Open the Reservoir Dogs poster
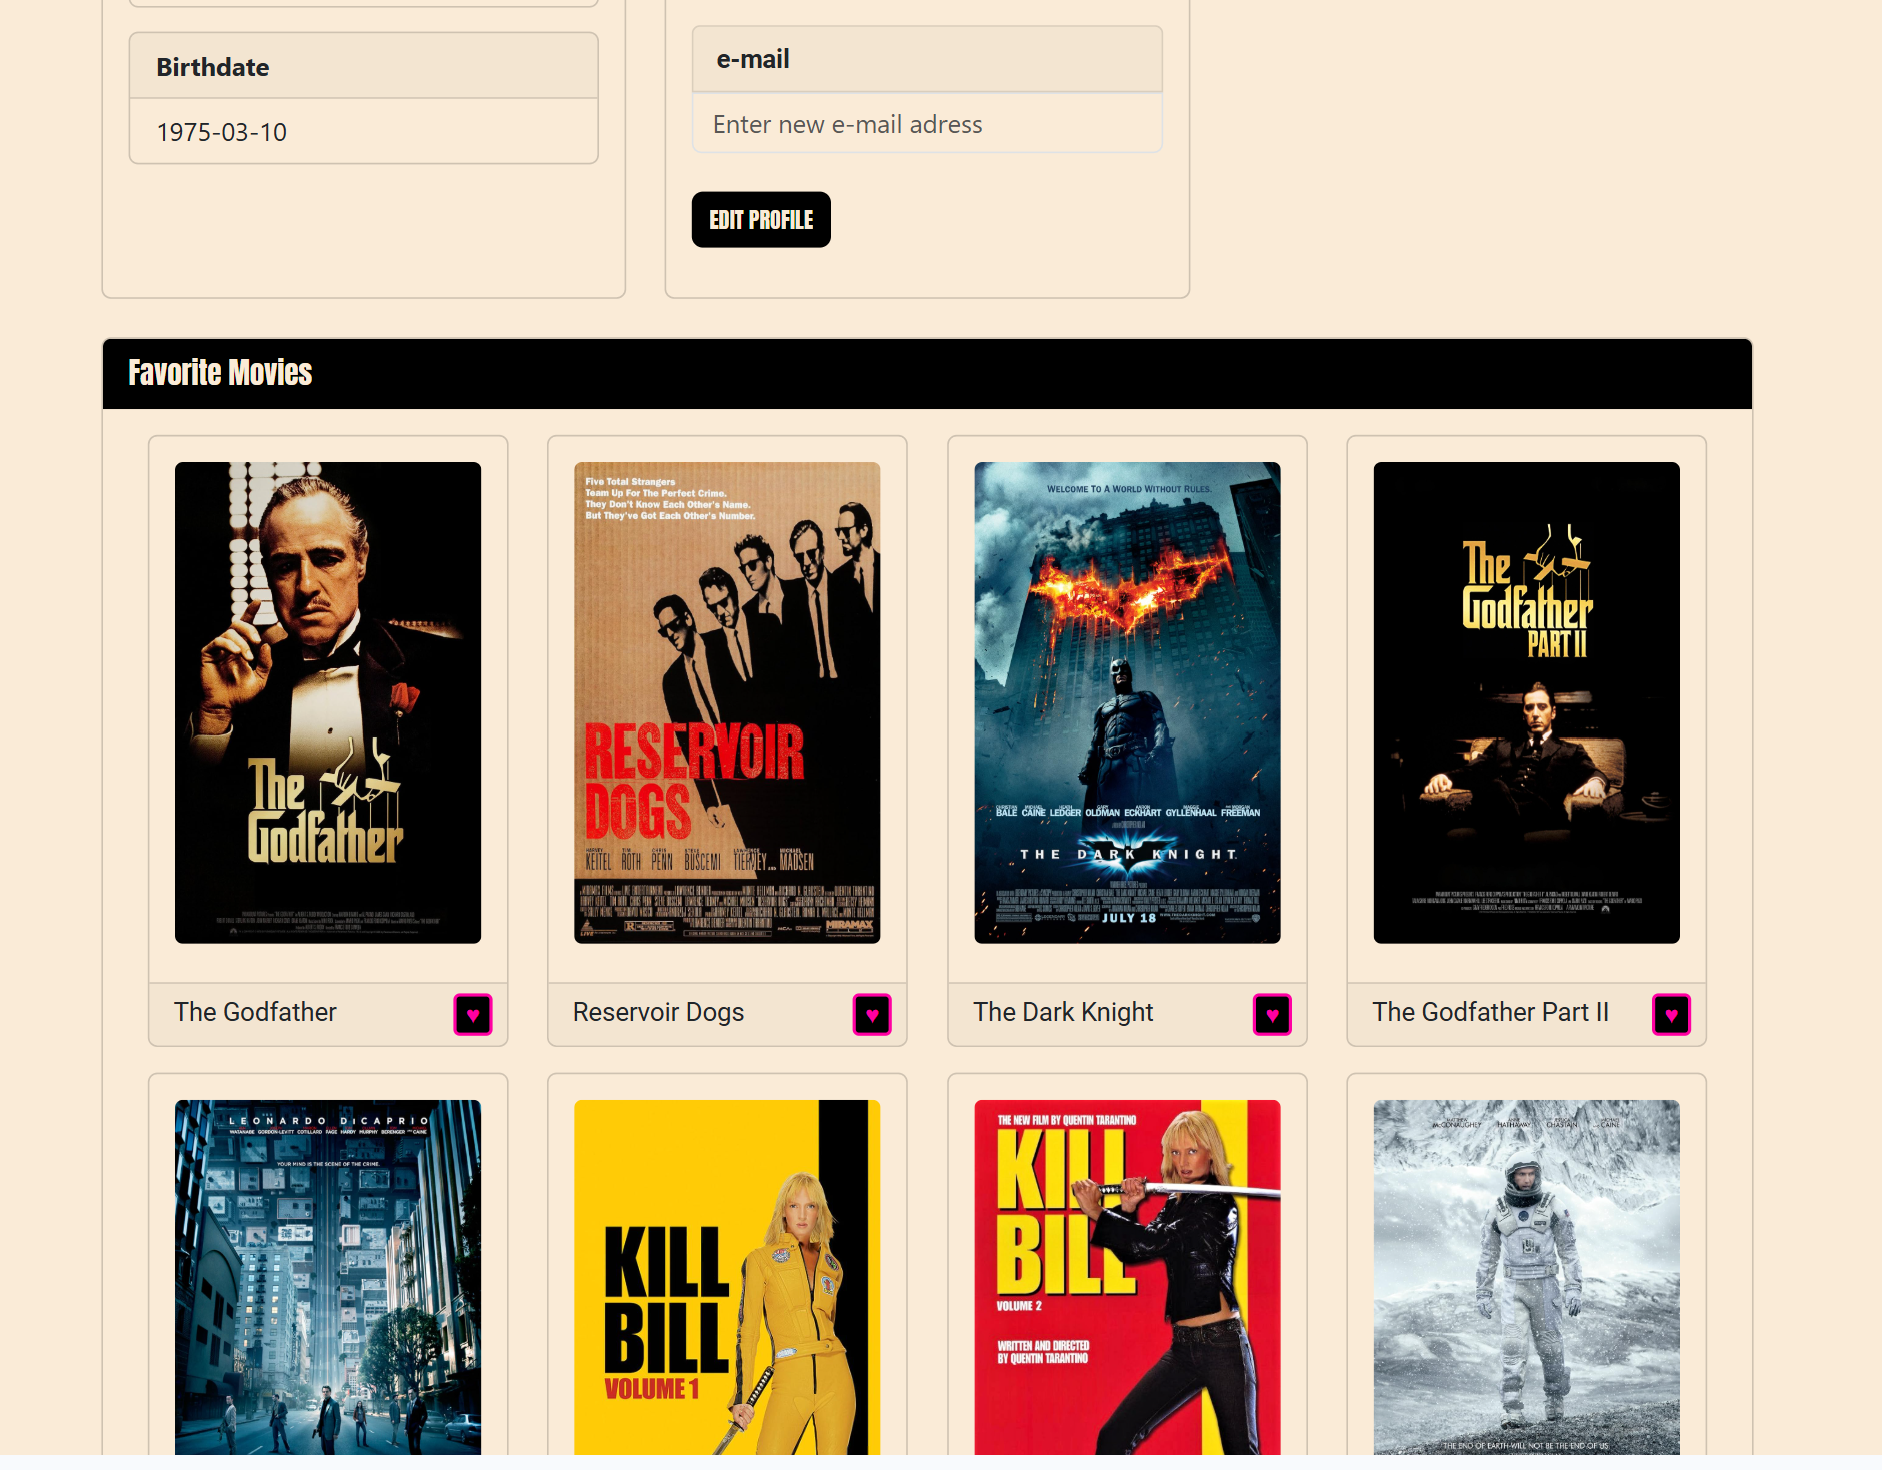 [727, 702]
